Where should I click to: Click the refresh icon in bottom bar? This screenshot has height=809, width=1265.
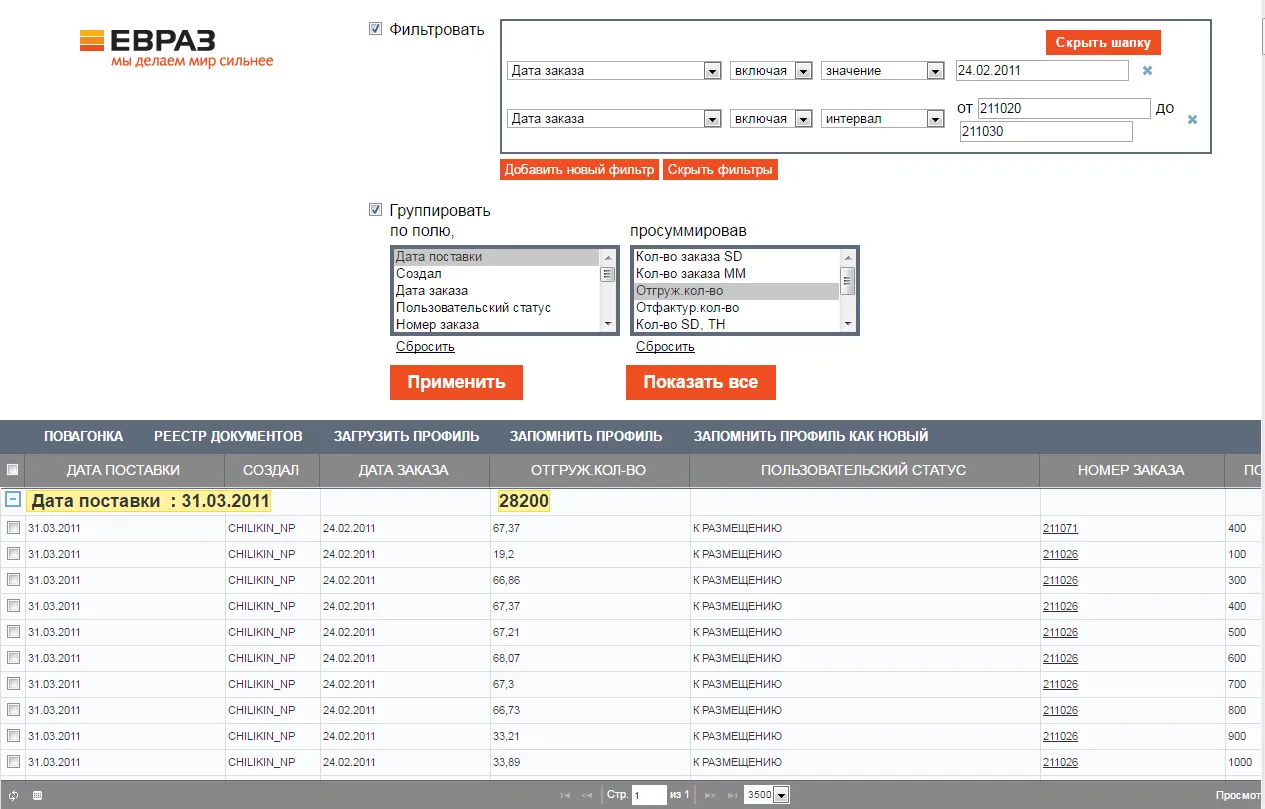(x=14, y=795)
